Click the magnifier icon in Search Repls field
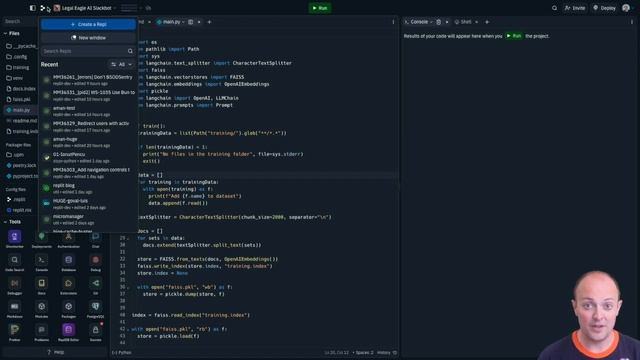 [130, 51]
